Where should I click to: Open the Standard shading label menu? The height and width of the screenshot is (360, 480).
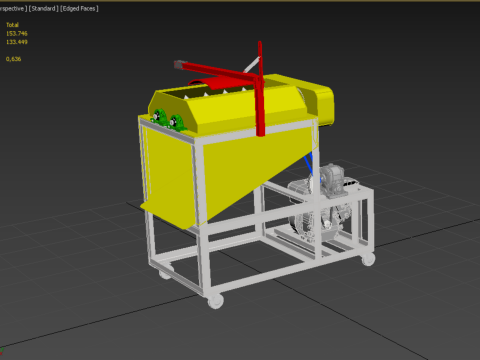coord(43,9)
